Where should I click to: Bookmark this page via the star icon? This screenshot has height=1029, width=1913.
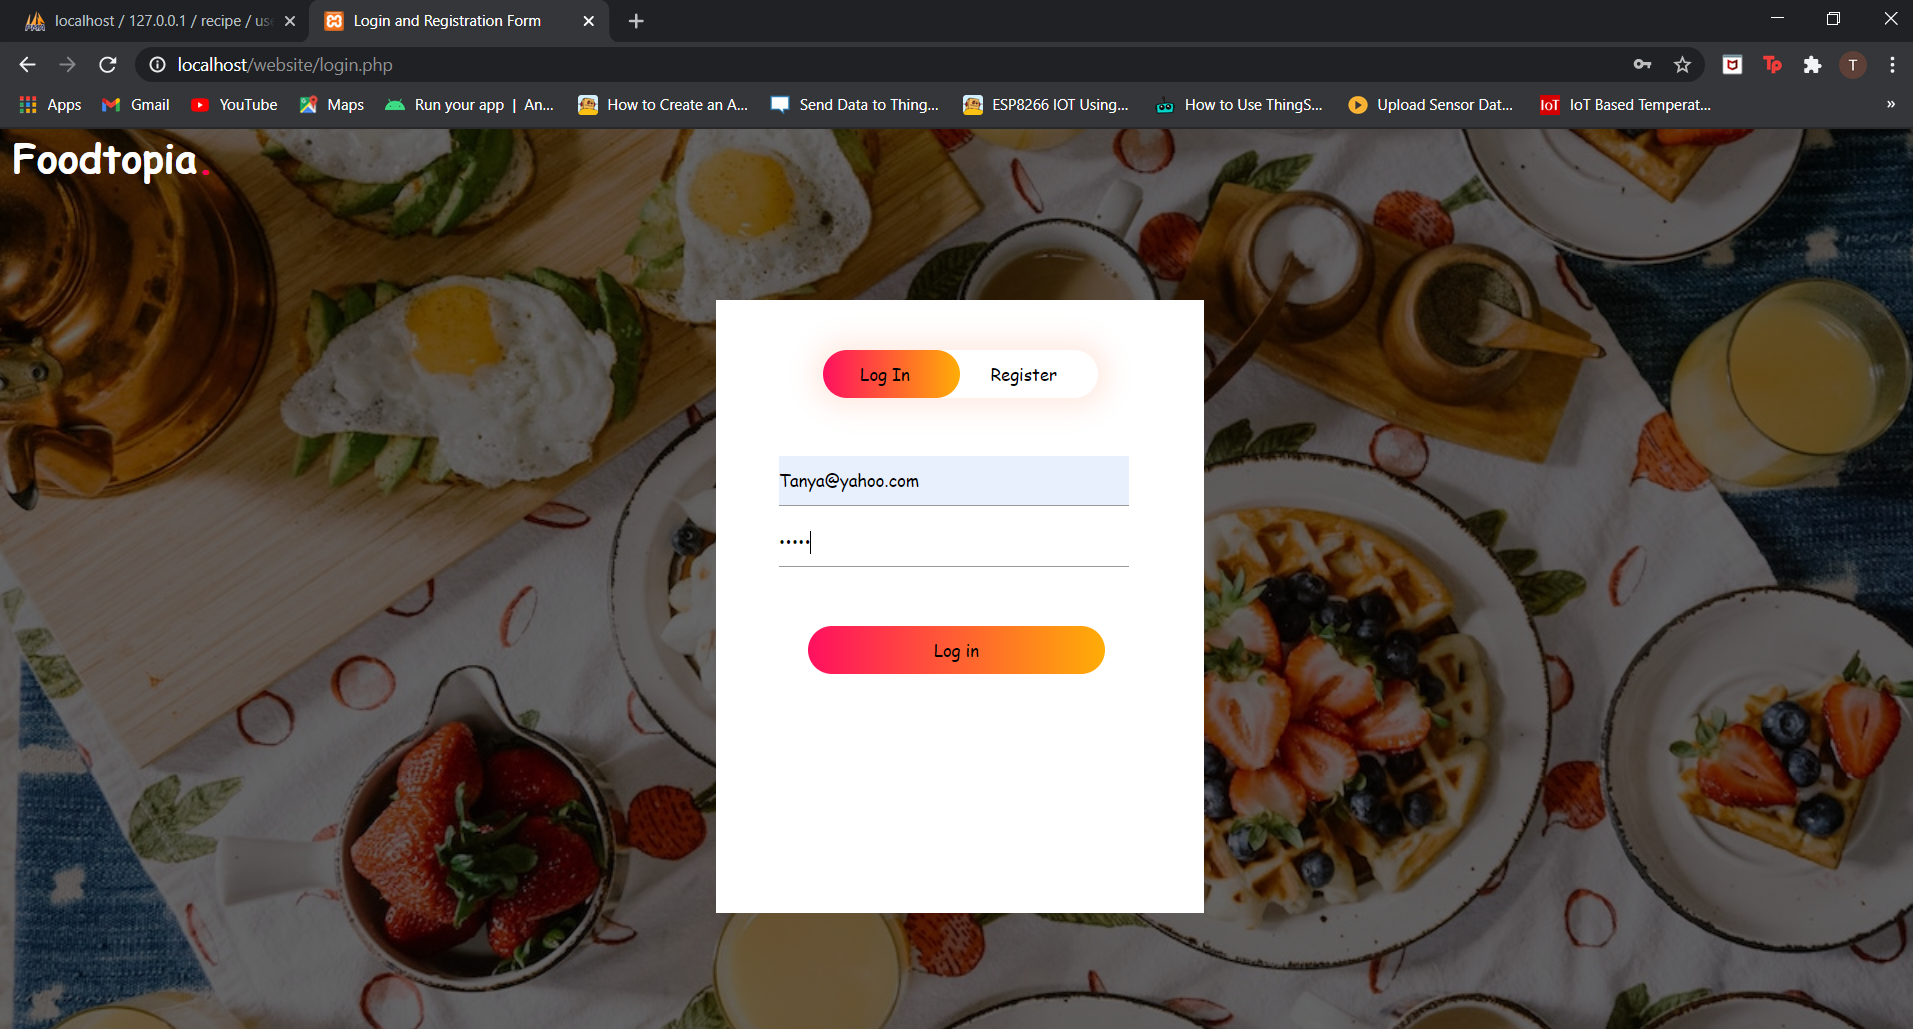point(1683,64)
